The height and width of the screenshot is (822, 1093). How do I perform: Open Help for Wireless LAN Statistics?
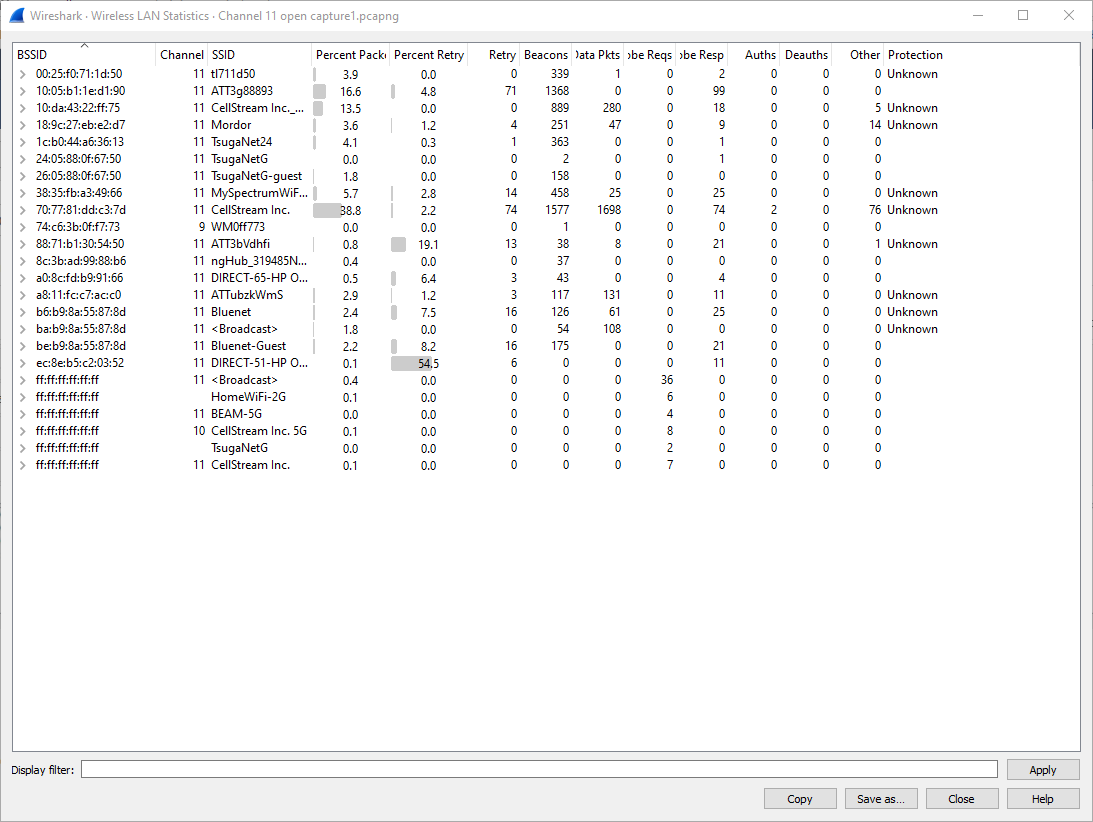click(1043, 799)
